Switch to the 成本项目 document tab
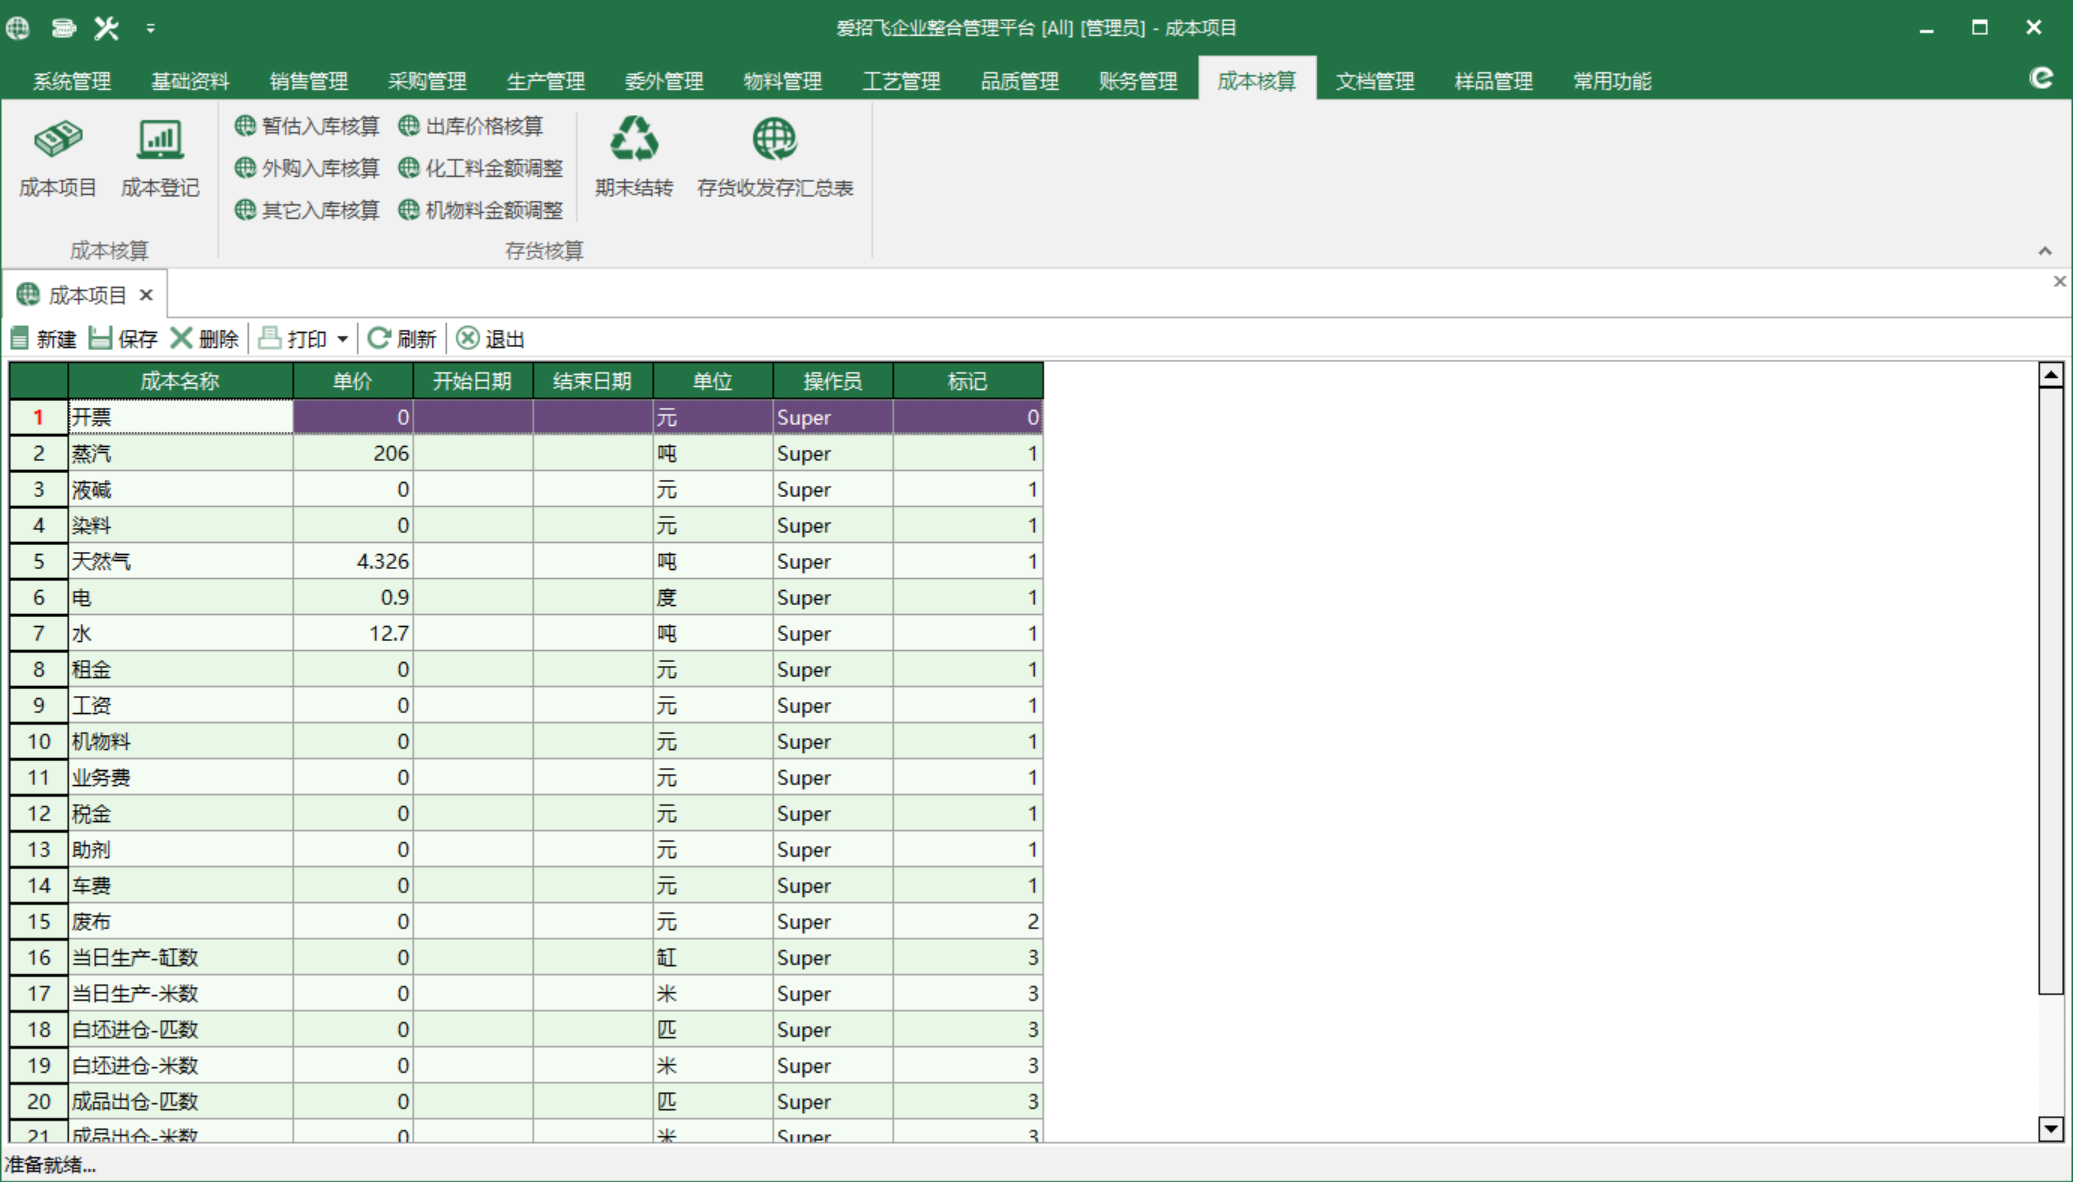The height and width of the screenshot is (1182, 2073). coord(87,295)
